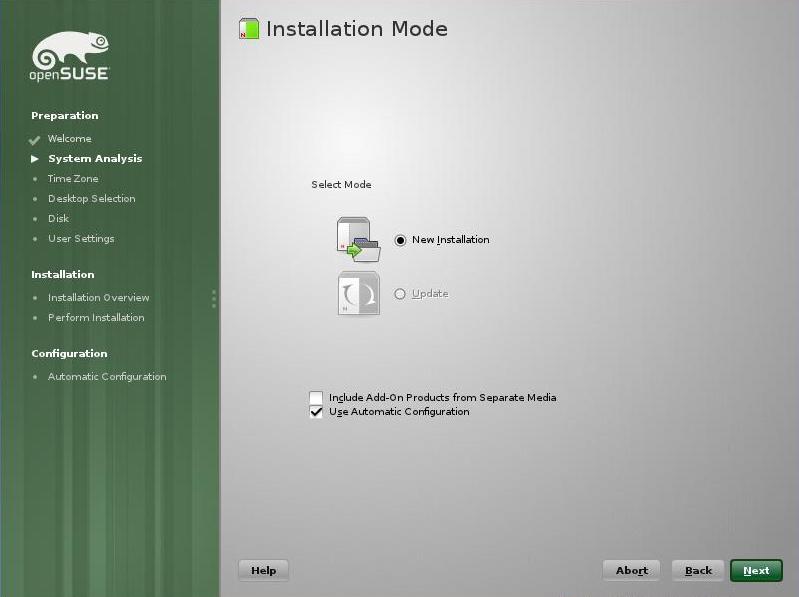The height and width of the screenshot is (597, 799).
Task: Click the Automatic Configuration step
Action: tap(107, 376)
